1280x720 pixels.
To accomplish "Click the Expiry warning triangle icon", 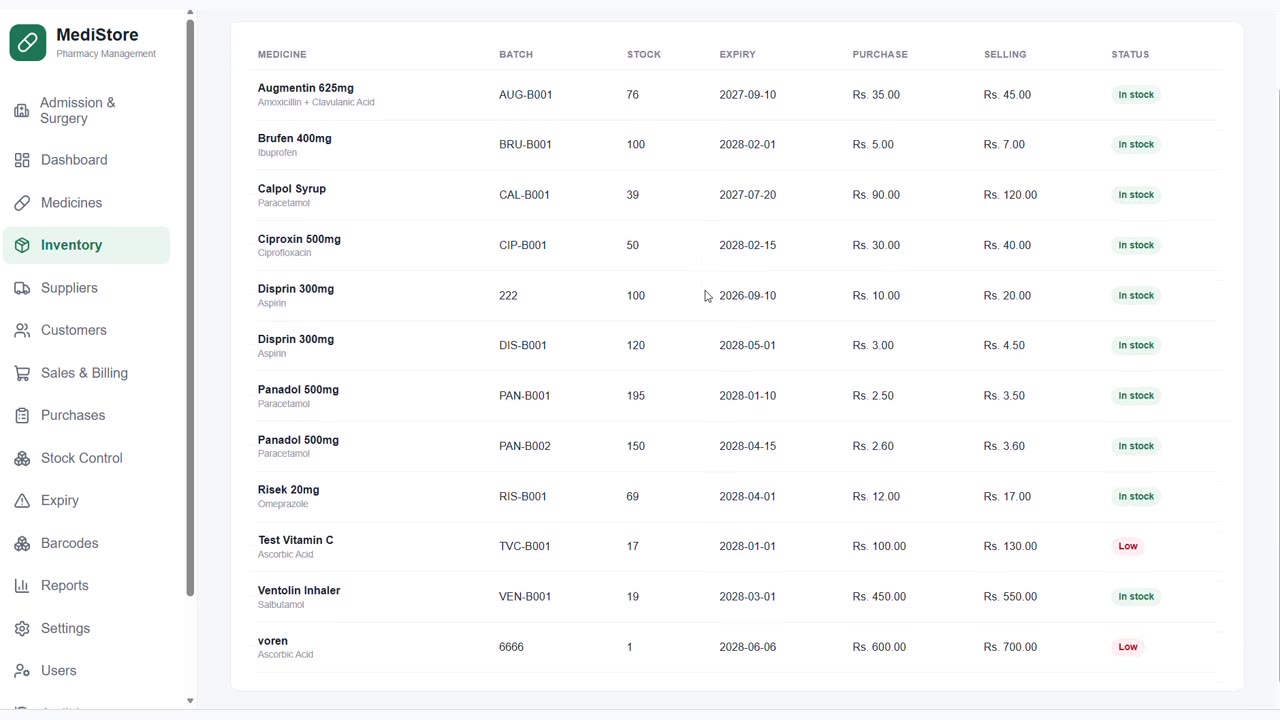I will [22, 500].
